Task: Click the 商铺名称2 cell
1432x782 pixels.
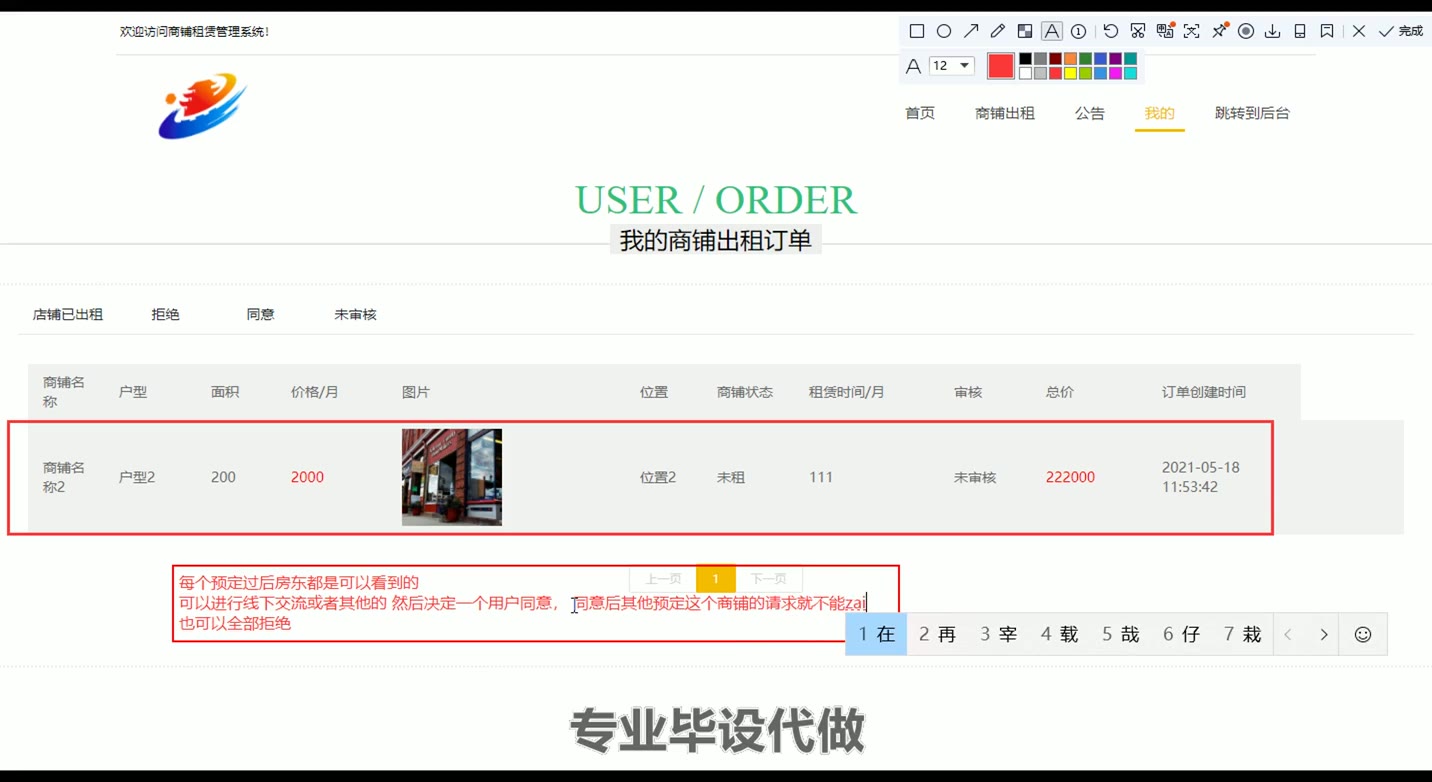Action: click(x=64, y=477)
